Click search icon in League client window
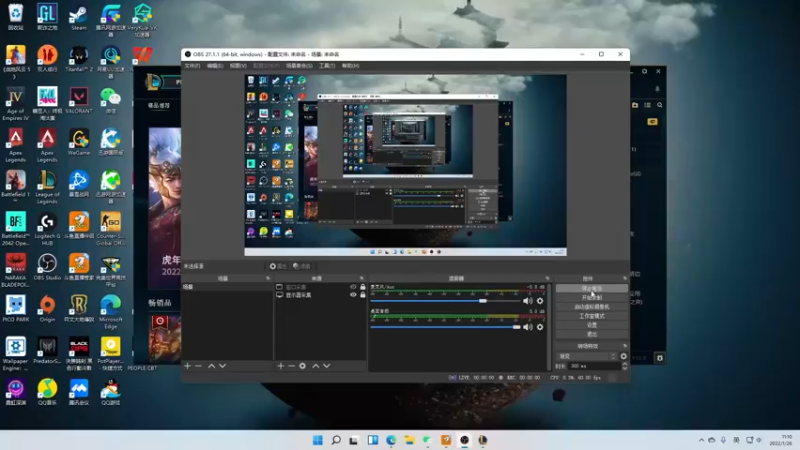The width and height of the screenshot is (800, 450). [x=660, y=105]
